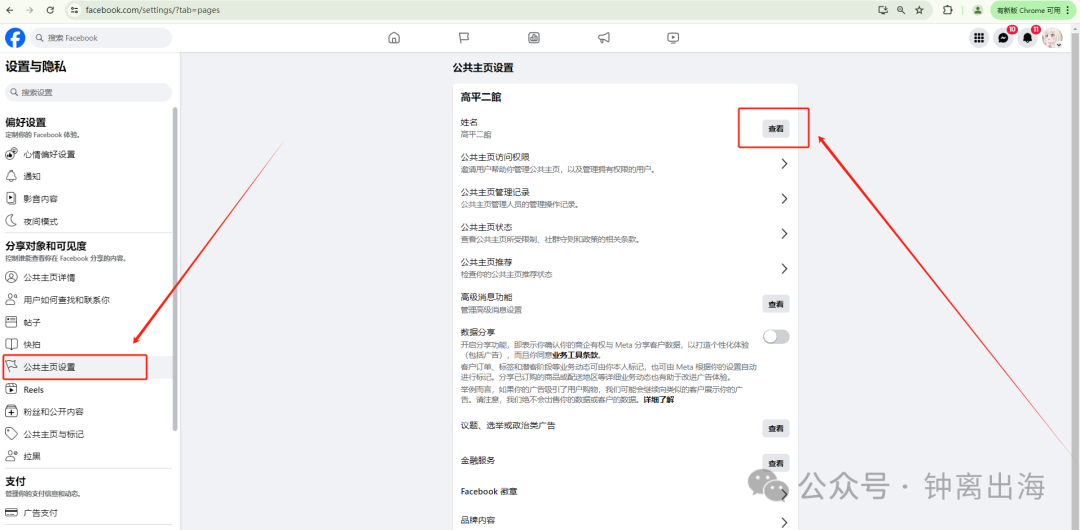1080x530 pixels.
Task: Open 粉丝和公开内容 in the sidebar
Action: 86,411
